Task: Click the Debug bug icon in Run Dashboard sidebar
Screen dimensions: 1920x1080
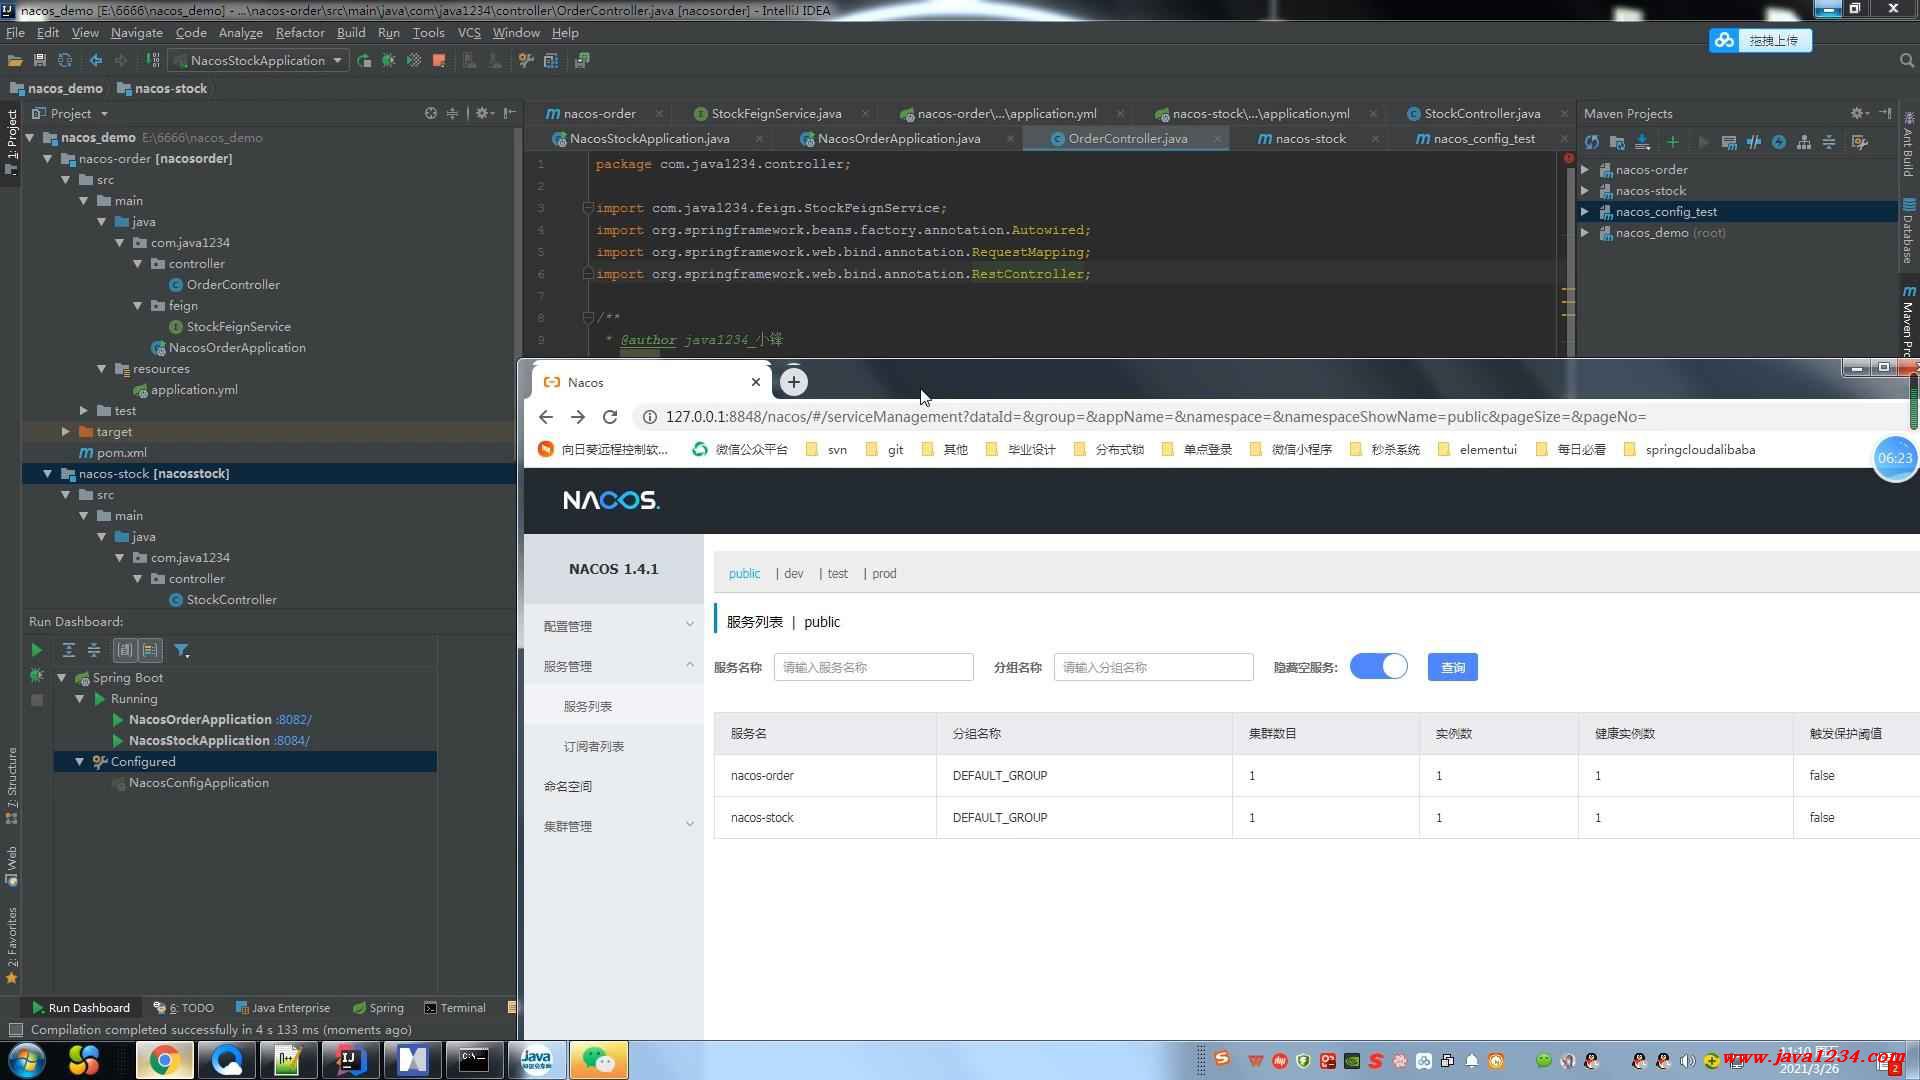Action: 37,676
